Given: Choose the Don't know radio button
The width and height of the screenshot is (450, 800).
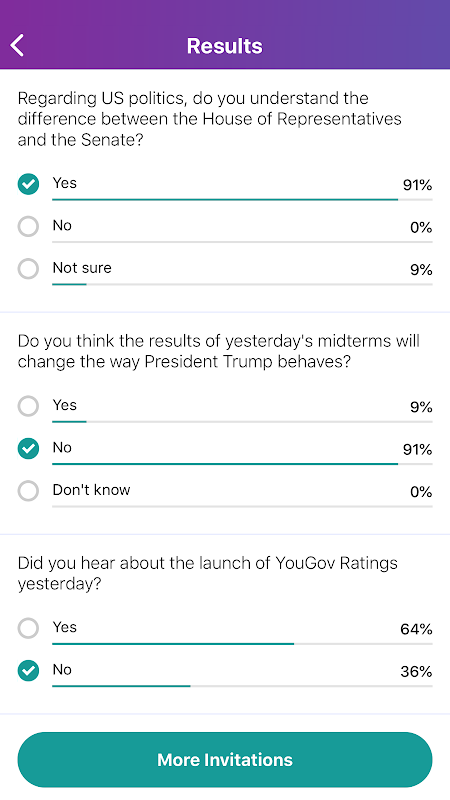Looking at the screenshot, I should click(28, 491).
